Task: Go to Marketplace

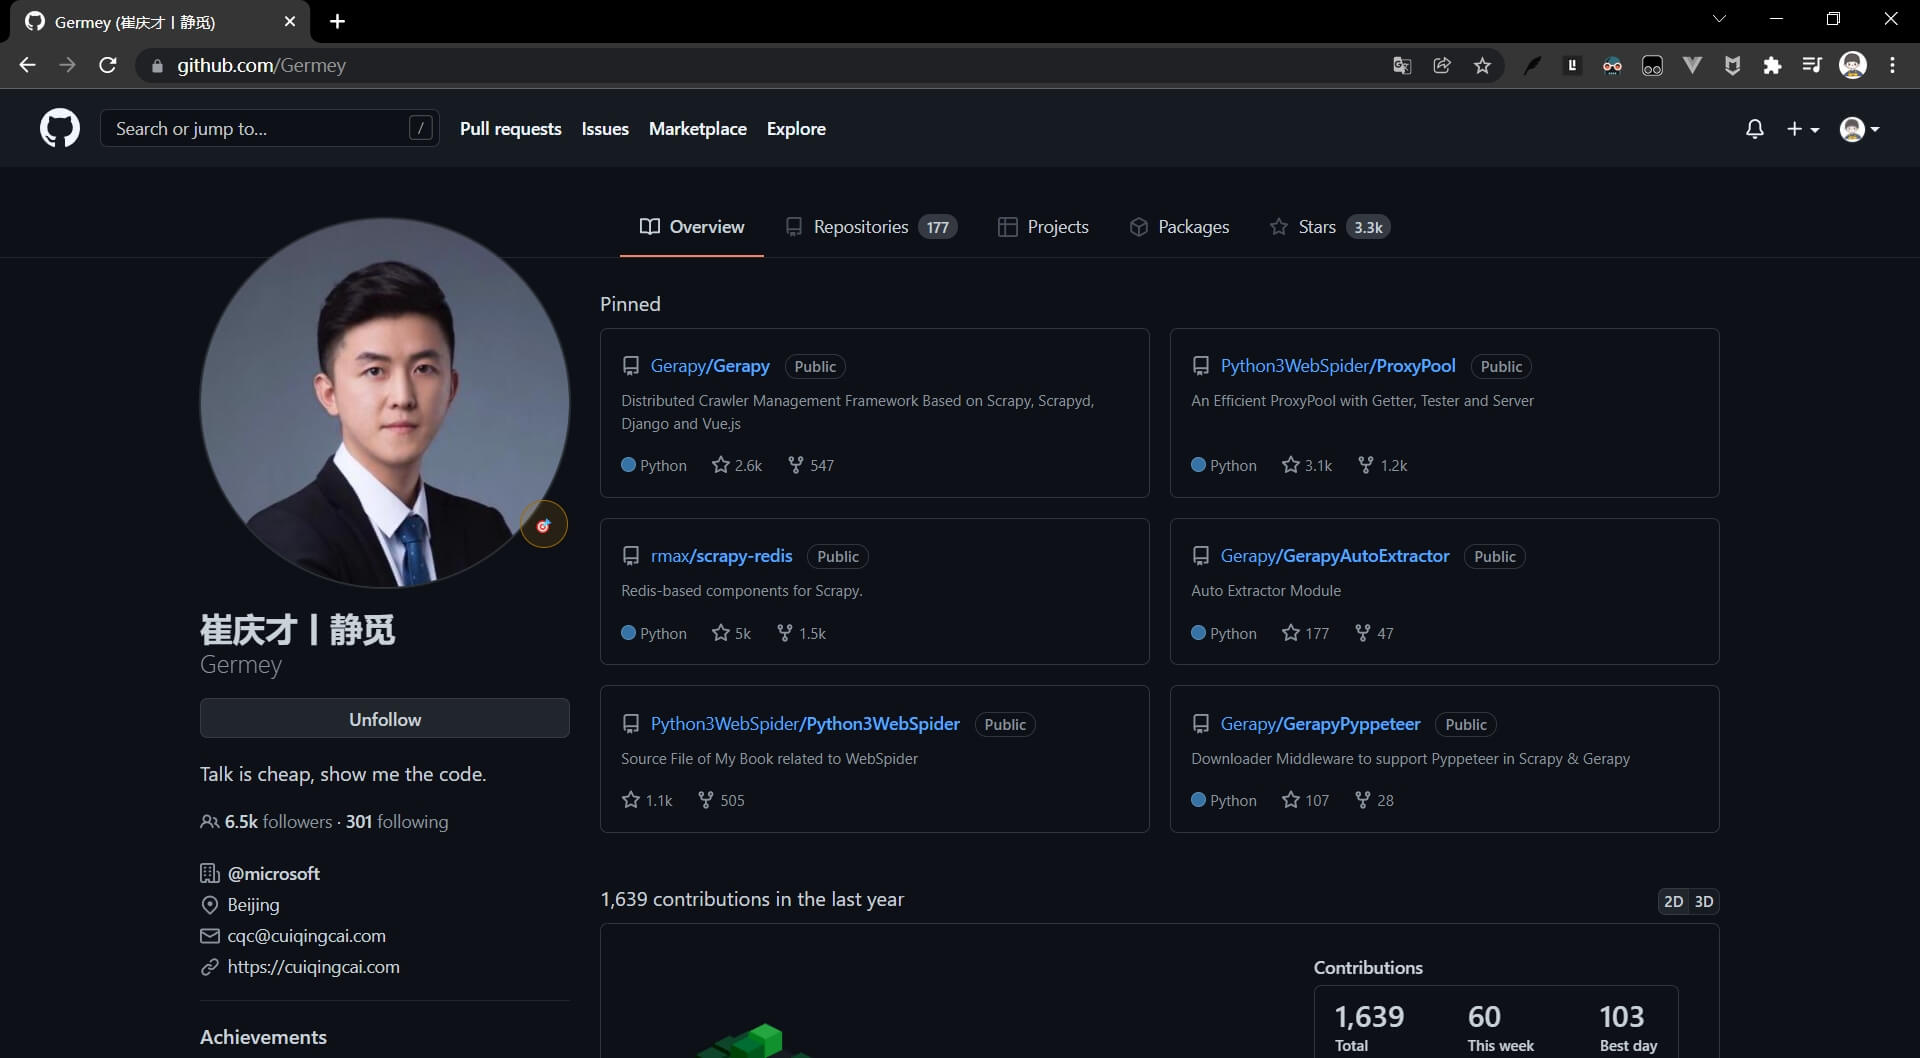Action: (x=698, y=129)
